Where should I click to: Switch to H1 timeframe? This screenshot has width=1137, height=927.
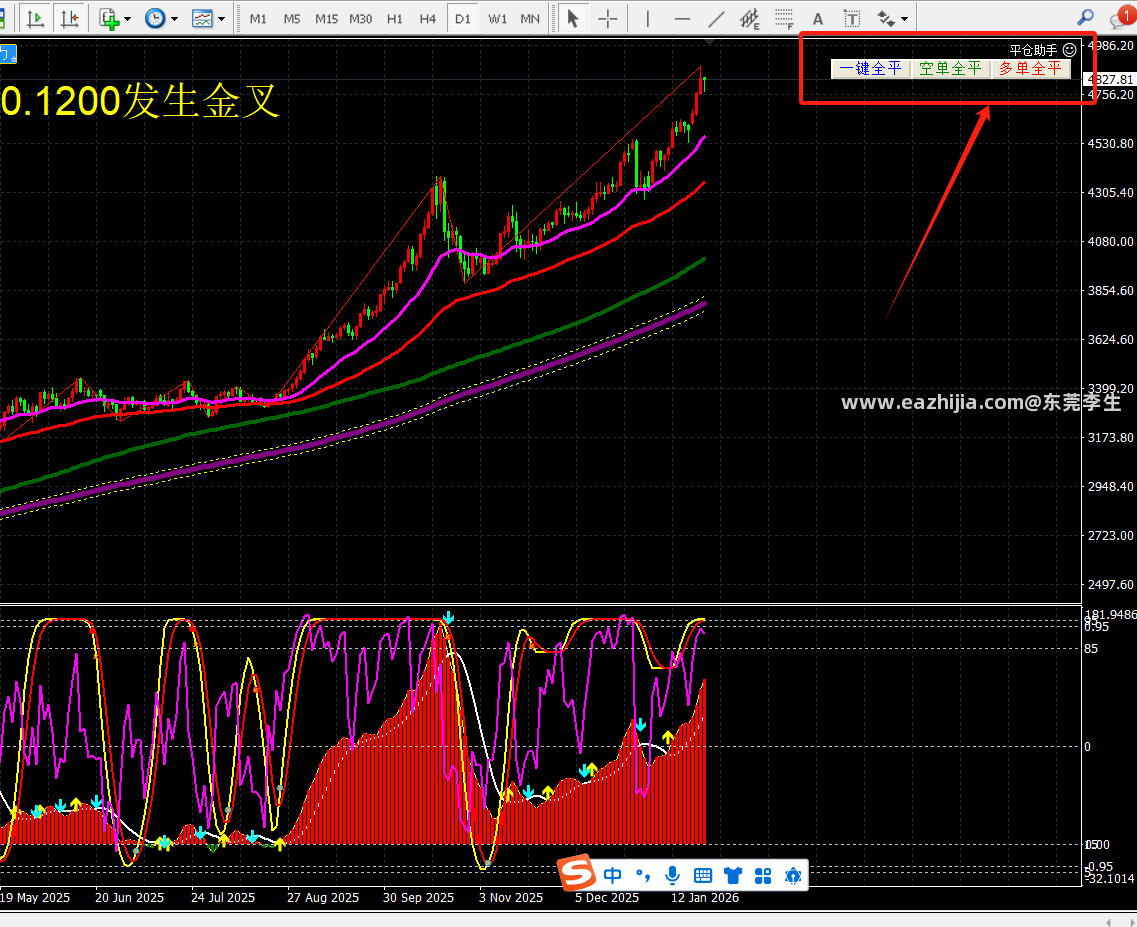click(x=394, y=19)
